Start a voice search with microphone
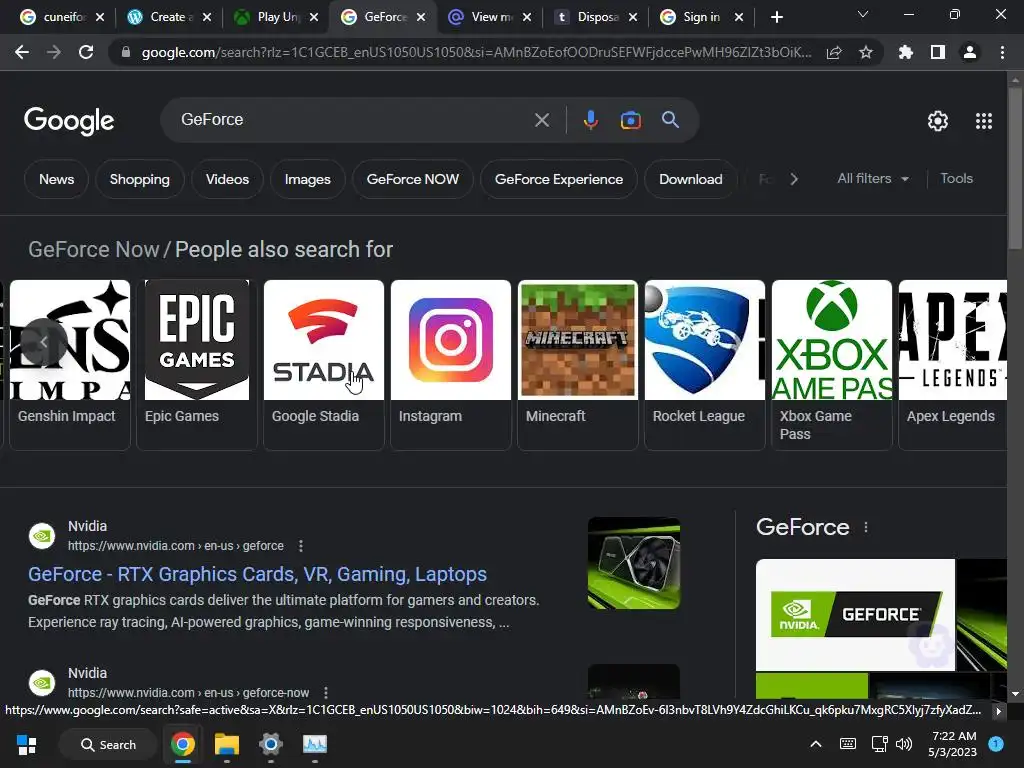Screen dimensions: 1024x768 pos(590,120)
